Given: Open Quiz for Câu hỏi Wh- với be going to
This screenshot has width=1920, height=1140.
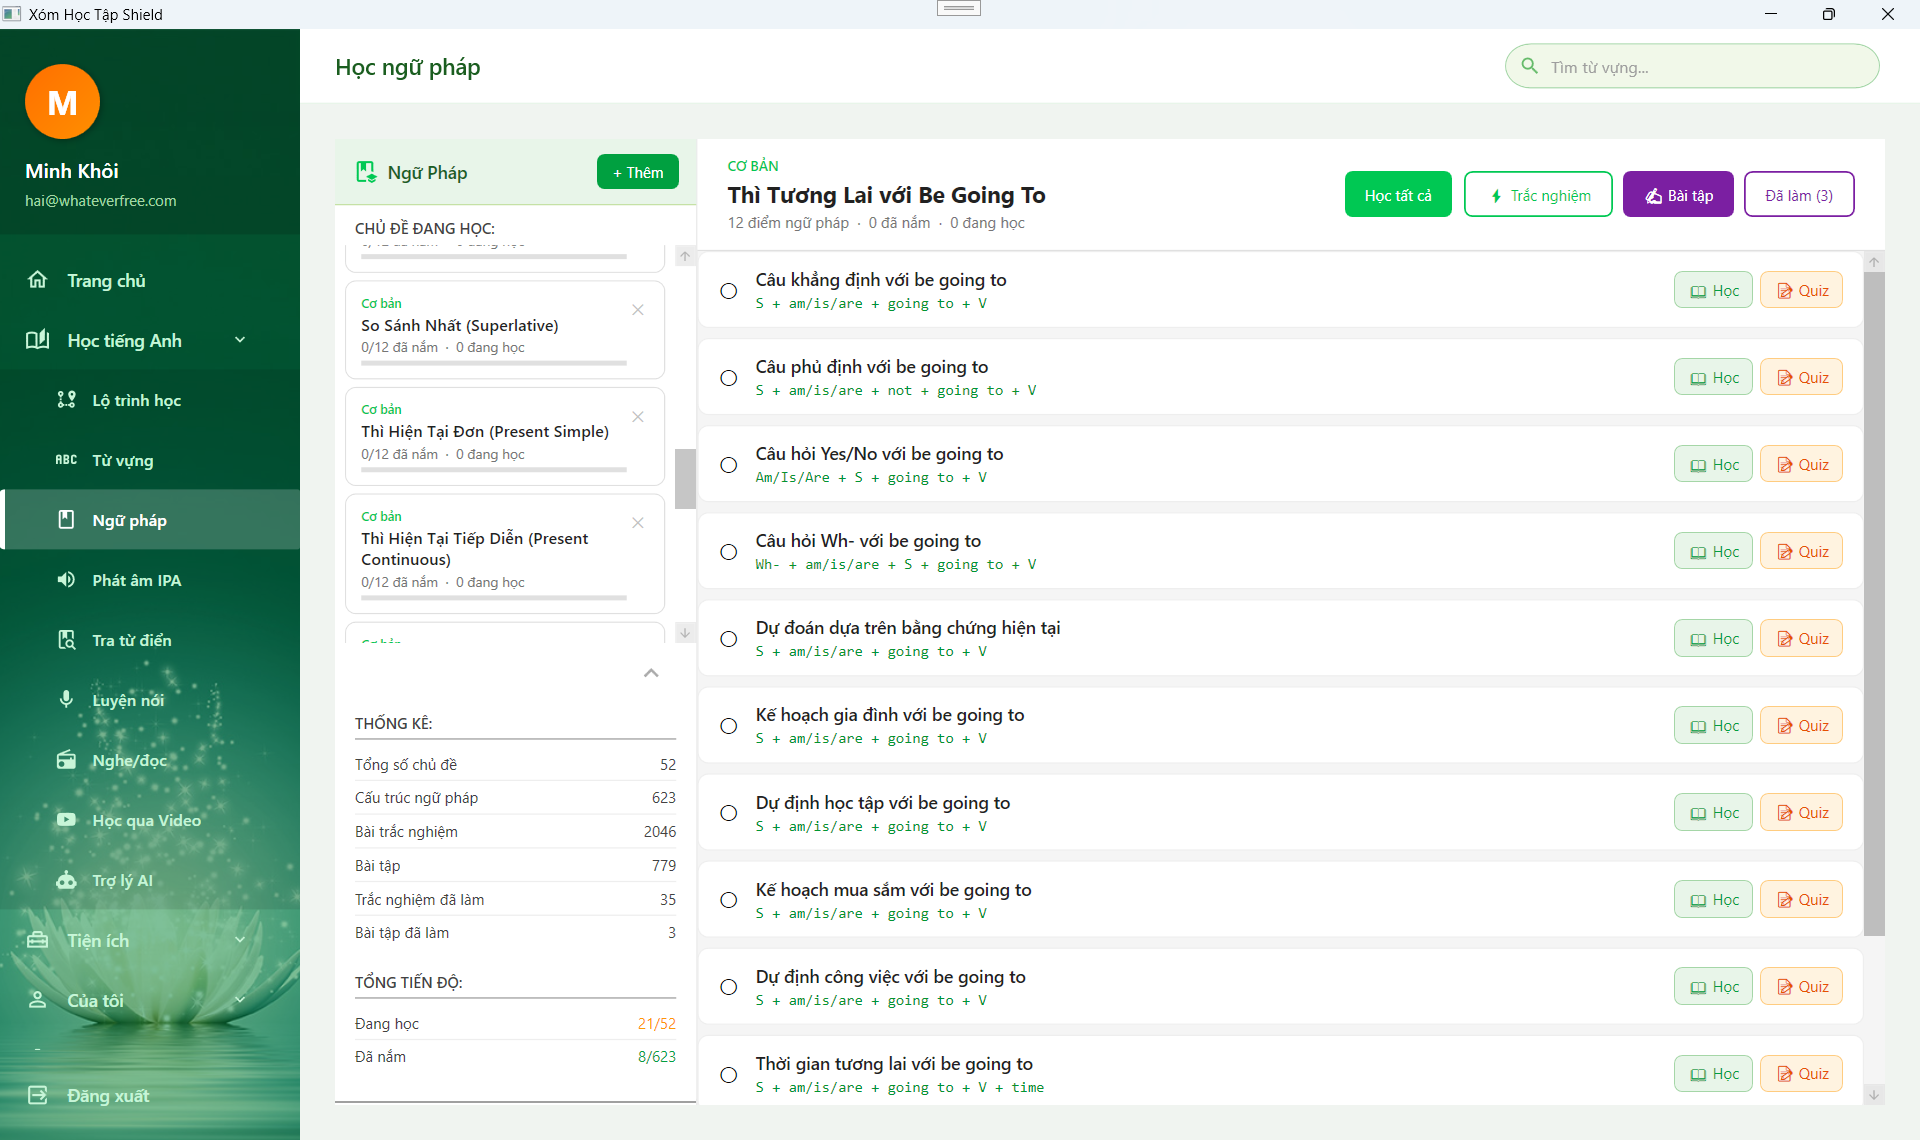Looking at the screenshot, I should click(x=1801, y=552).
